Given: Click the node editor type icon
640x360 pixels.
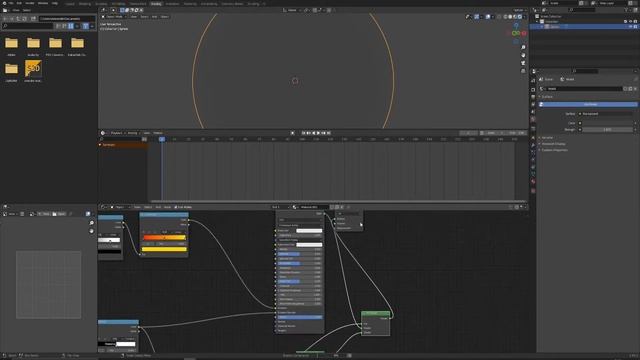Looking at the screenshot, I should coord(104,207).
